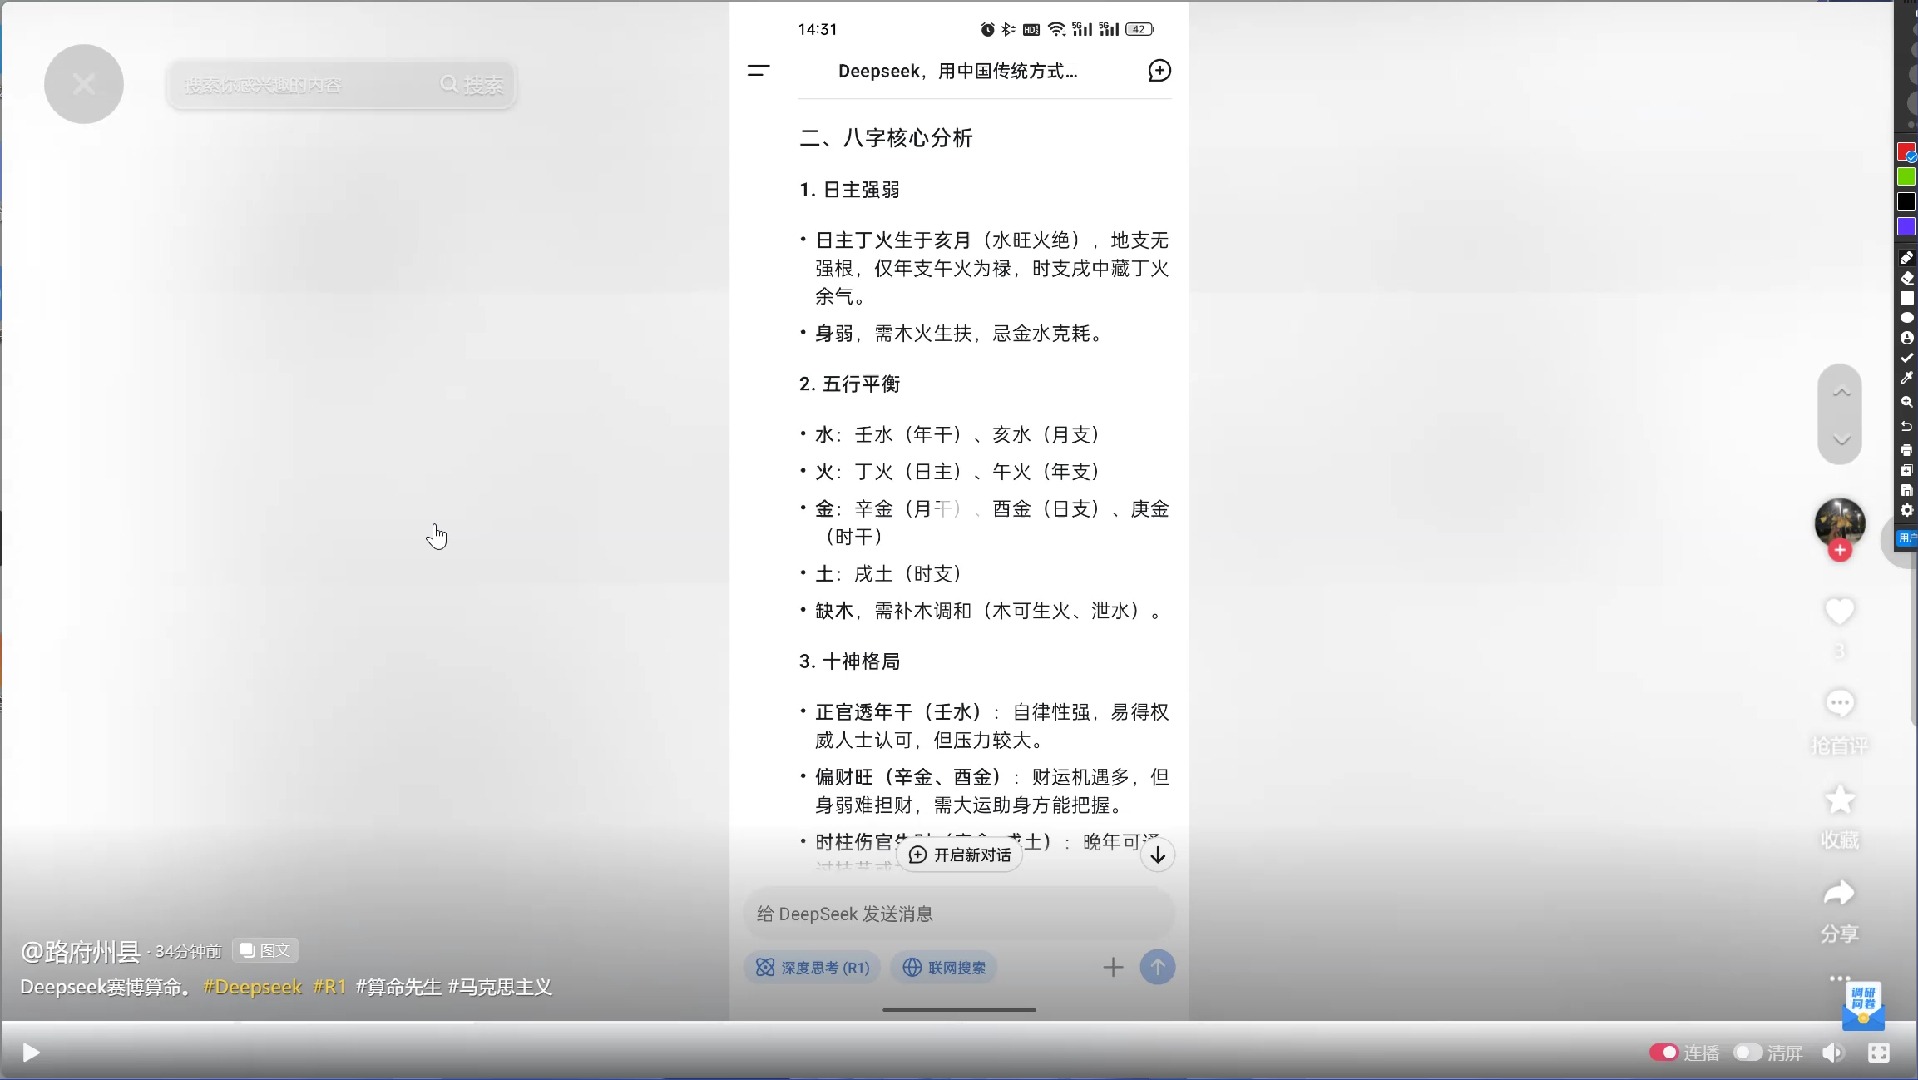Image resolution: width=1918 pixels, height=1080 pixels.
Task: Select the eraser tool
Action: 1906,278
